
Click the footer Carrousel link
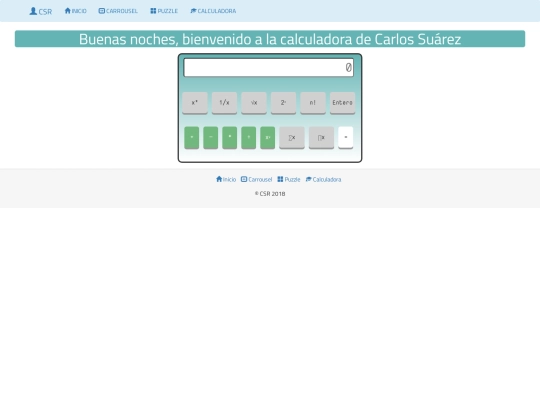tap(257, 179)
